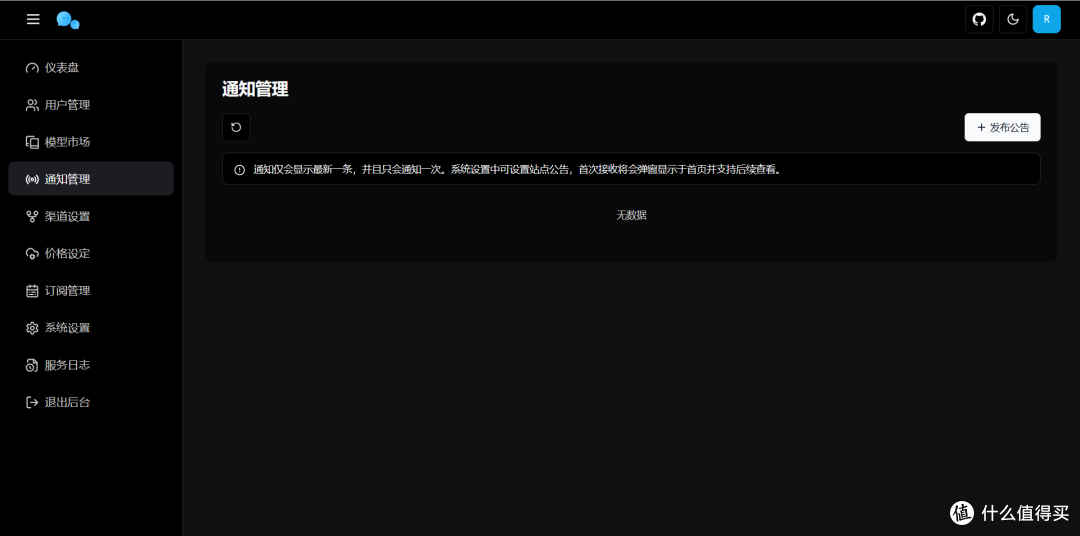Open the GitHub repository link icon

coord(979,19)
